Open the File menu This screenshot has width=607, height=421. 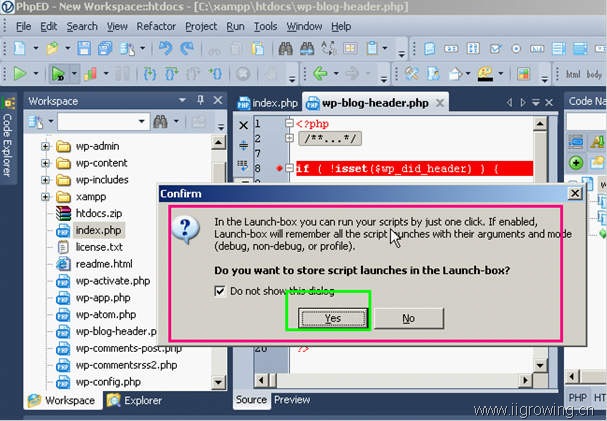(x=24, y=26)
